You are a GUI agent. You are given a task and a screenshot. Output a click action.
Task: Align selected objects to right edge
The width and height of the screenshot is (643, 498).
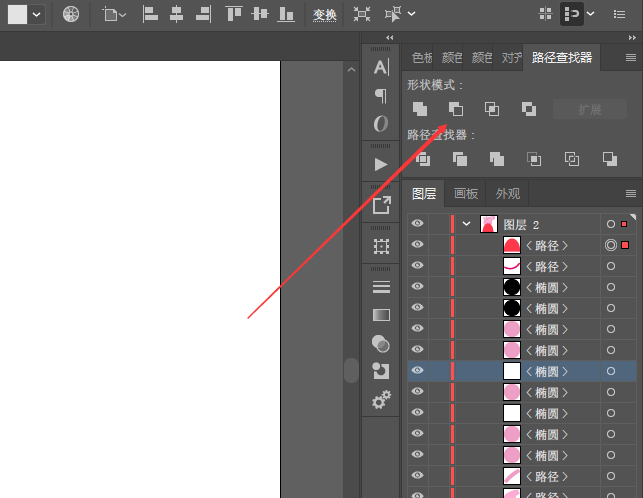204,14
